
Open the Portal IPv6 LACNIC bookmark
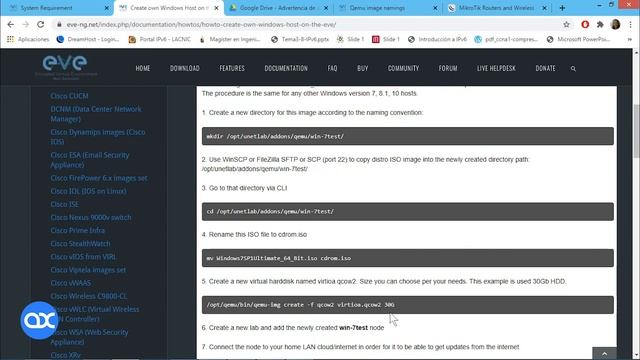[159, 39]
